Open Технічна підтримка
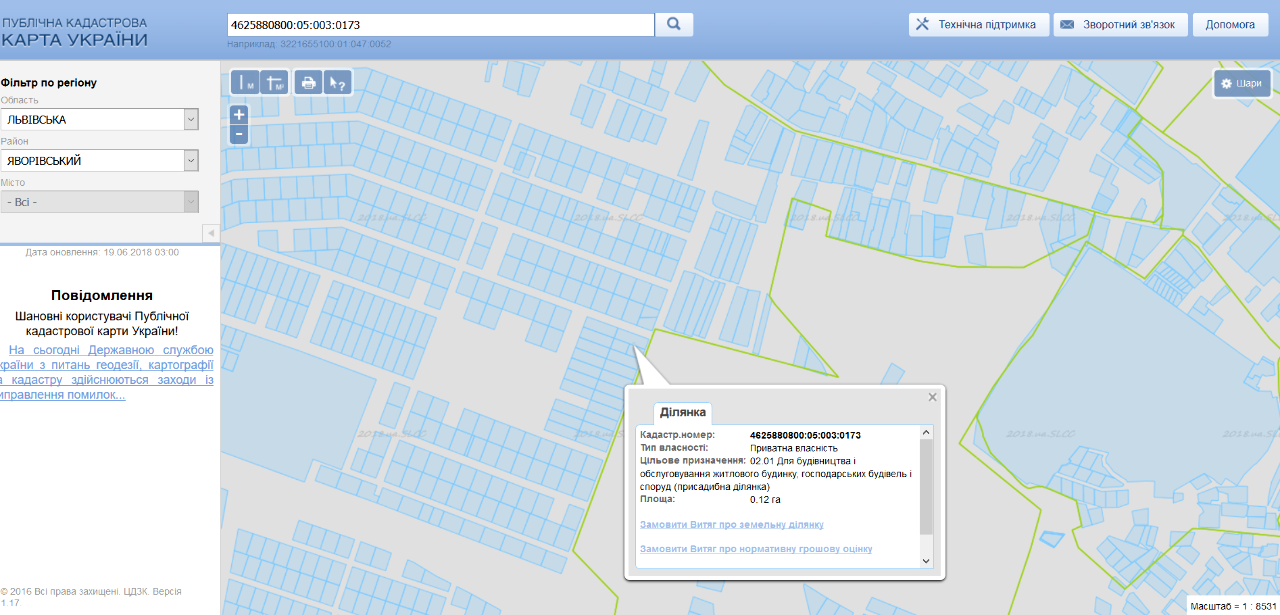 [978, 24]
